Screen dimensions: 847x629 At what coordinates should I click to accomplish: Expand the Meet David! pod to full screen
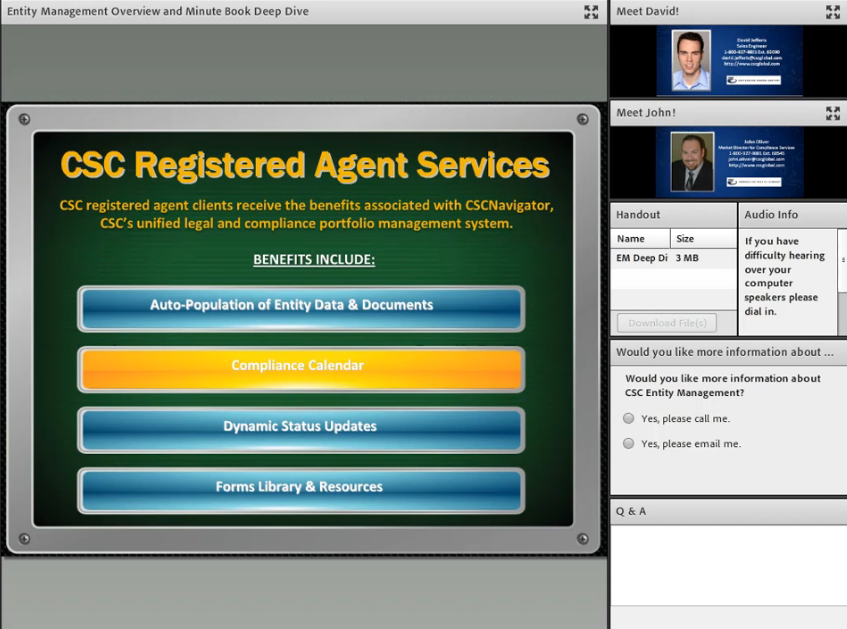click(833, 12)
